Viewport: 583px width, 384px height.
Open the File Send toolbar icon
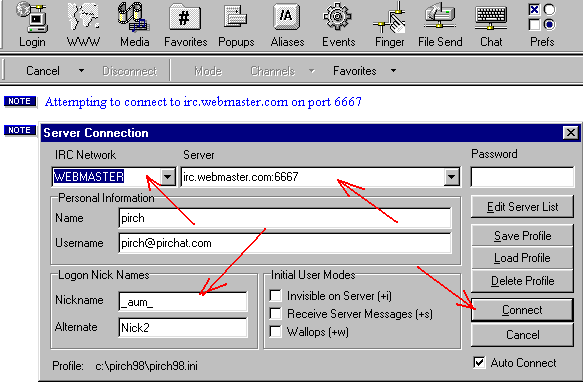click(440, 25)
